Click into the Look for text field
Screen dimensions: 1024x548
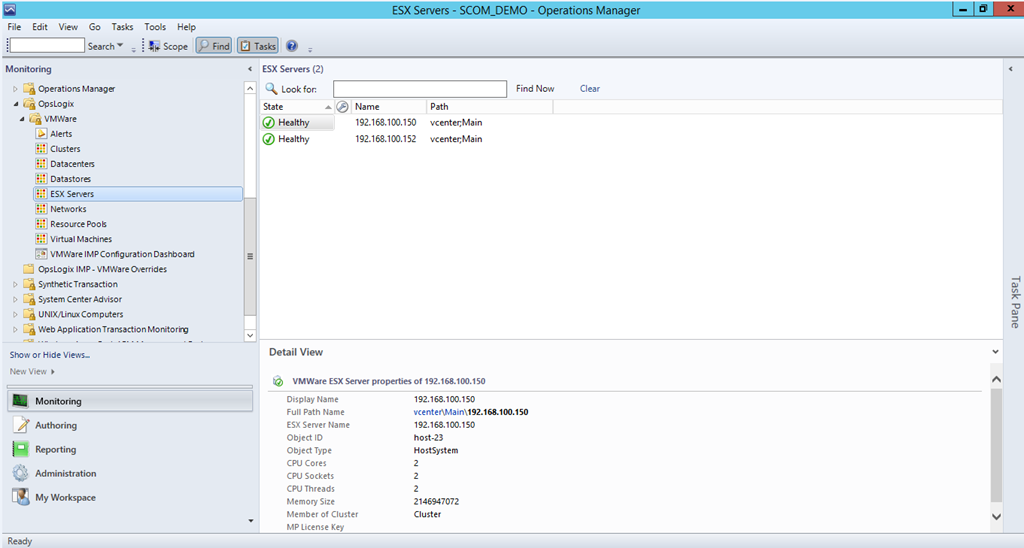point(419,89)
